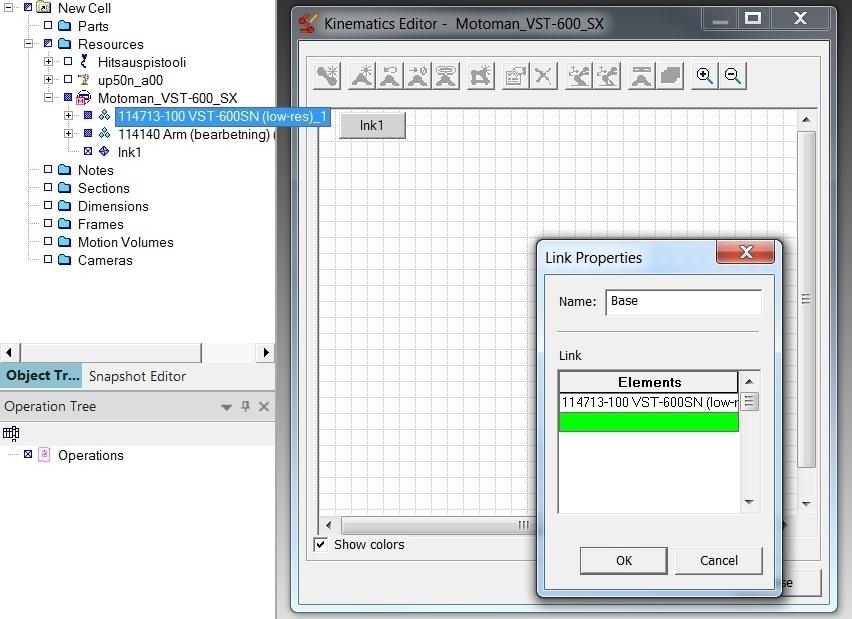
Task: Click the lnk1 link icon in tree
Action: pos(104,152)
